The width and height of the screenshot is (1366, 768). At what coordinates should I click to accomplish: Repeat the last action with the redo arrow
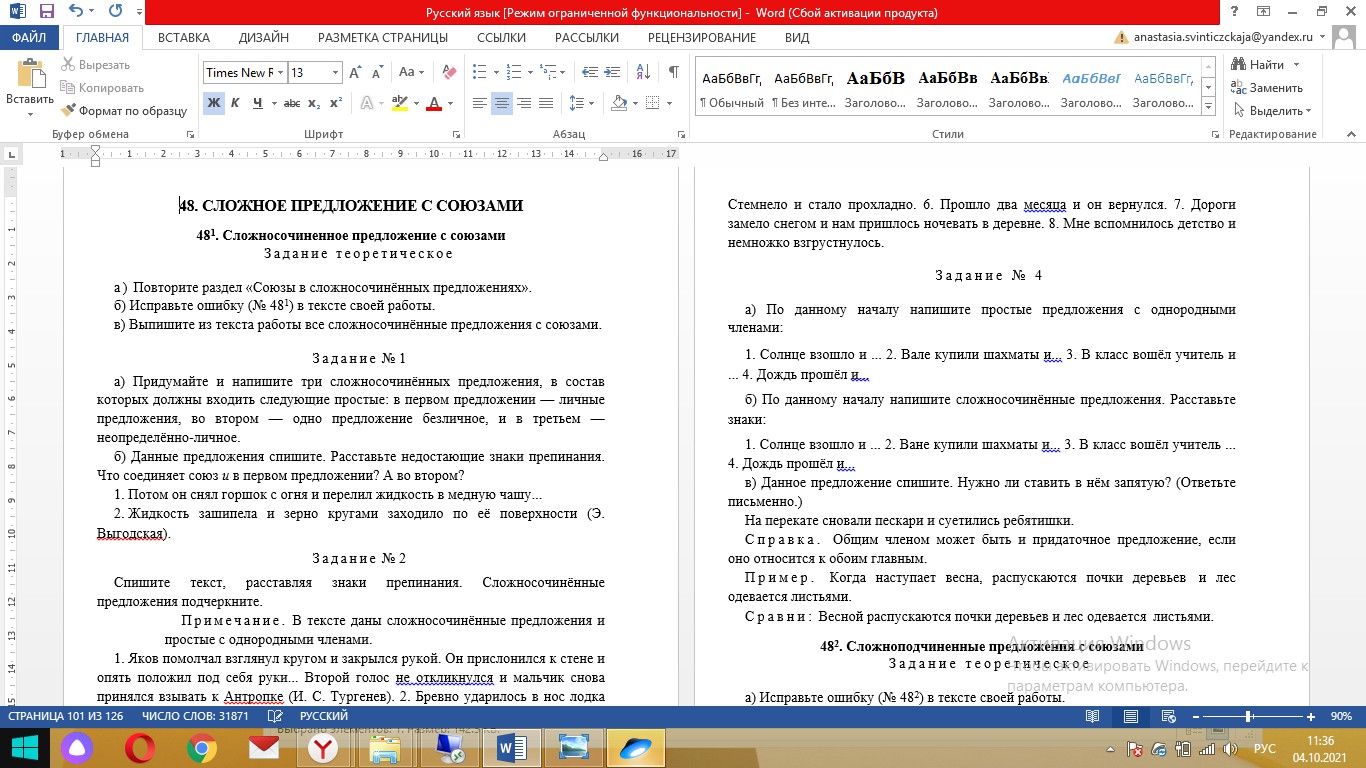pos(114,12)
